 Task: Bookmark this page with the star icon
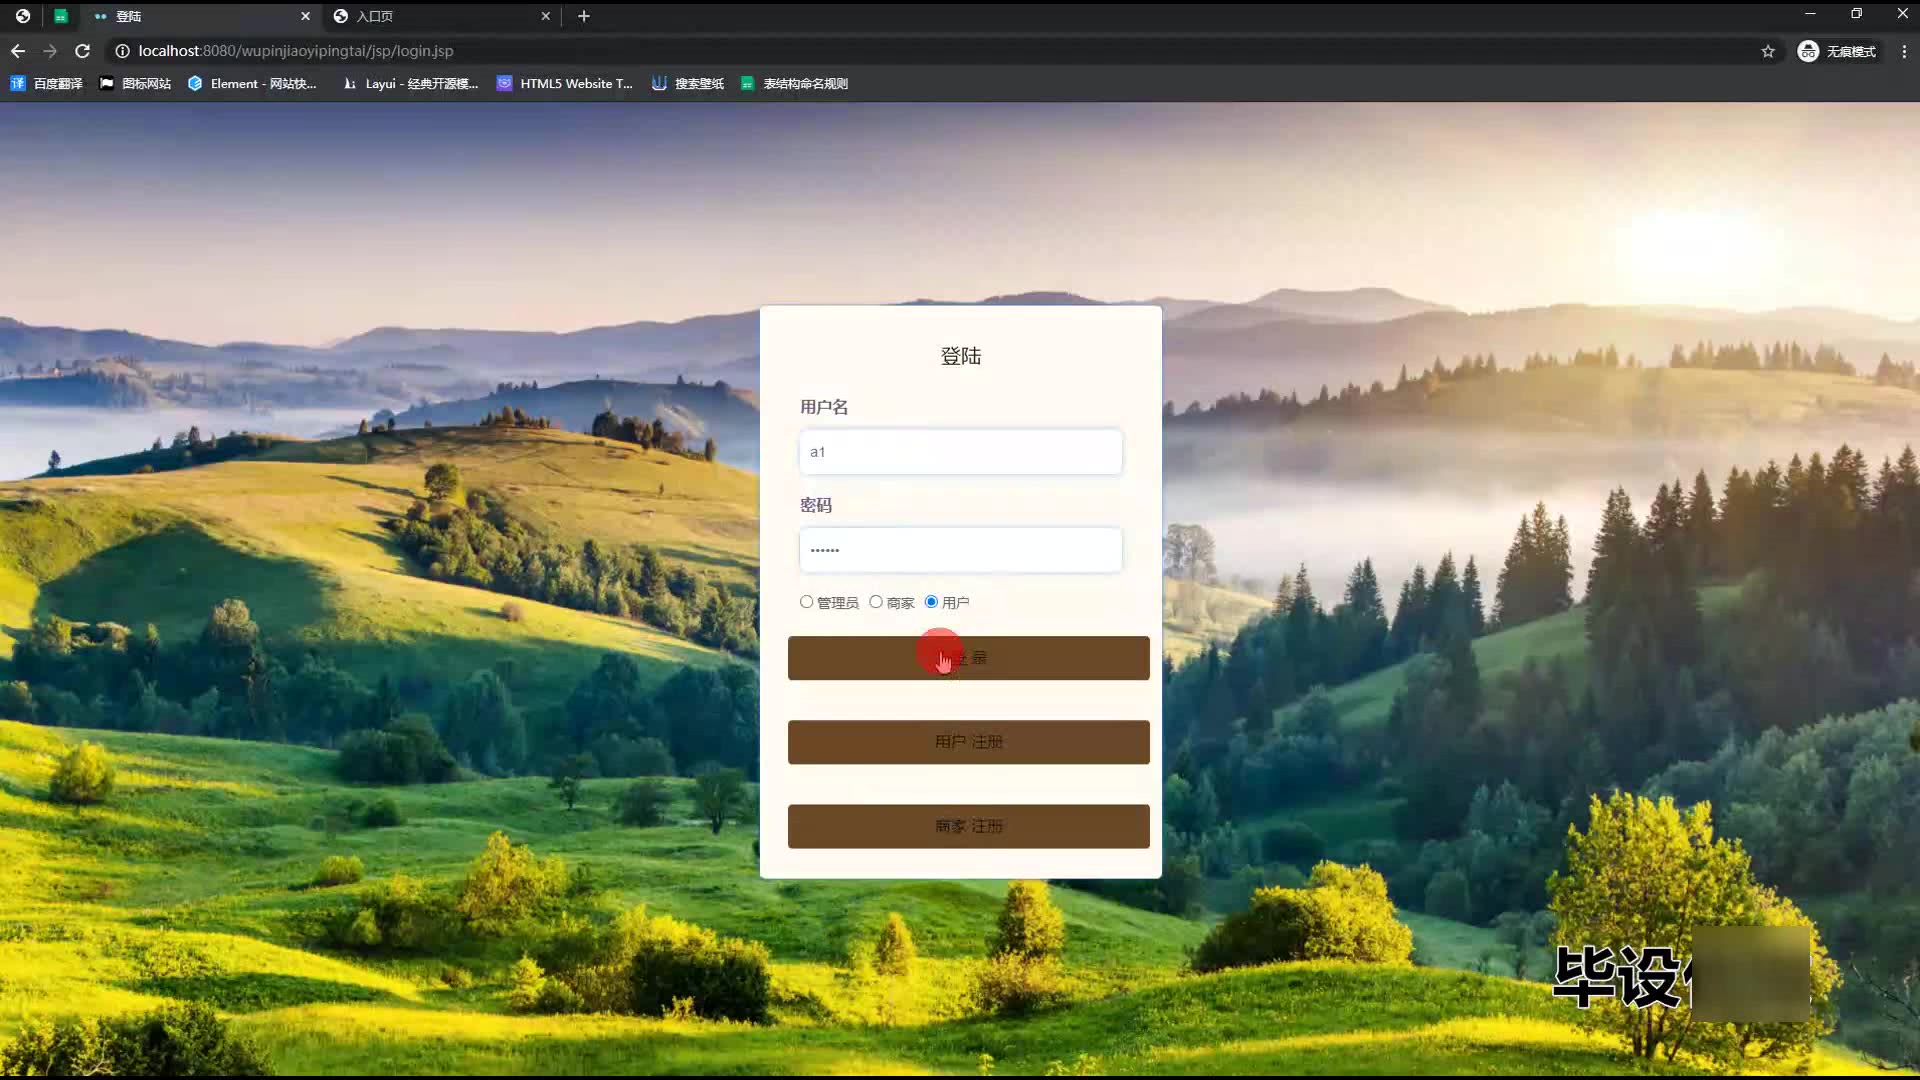tap(1768, 51)
